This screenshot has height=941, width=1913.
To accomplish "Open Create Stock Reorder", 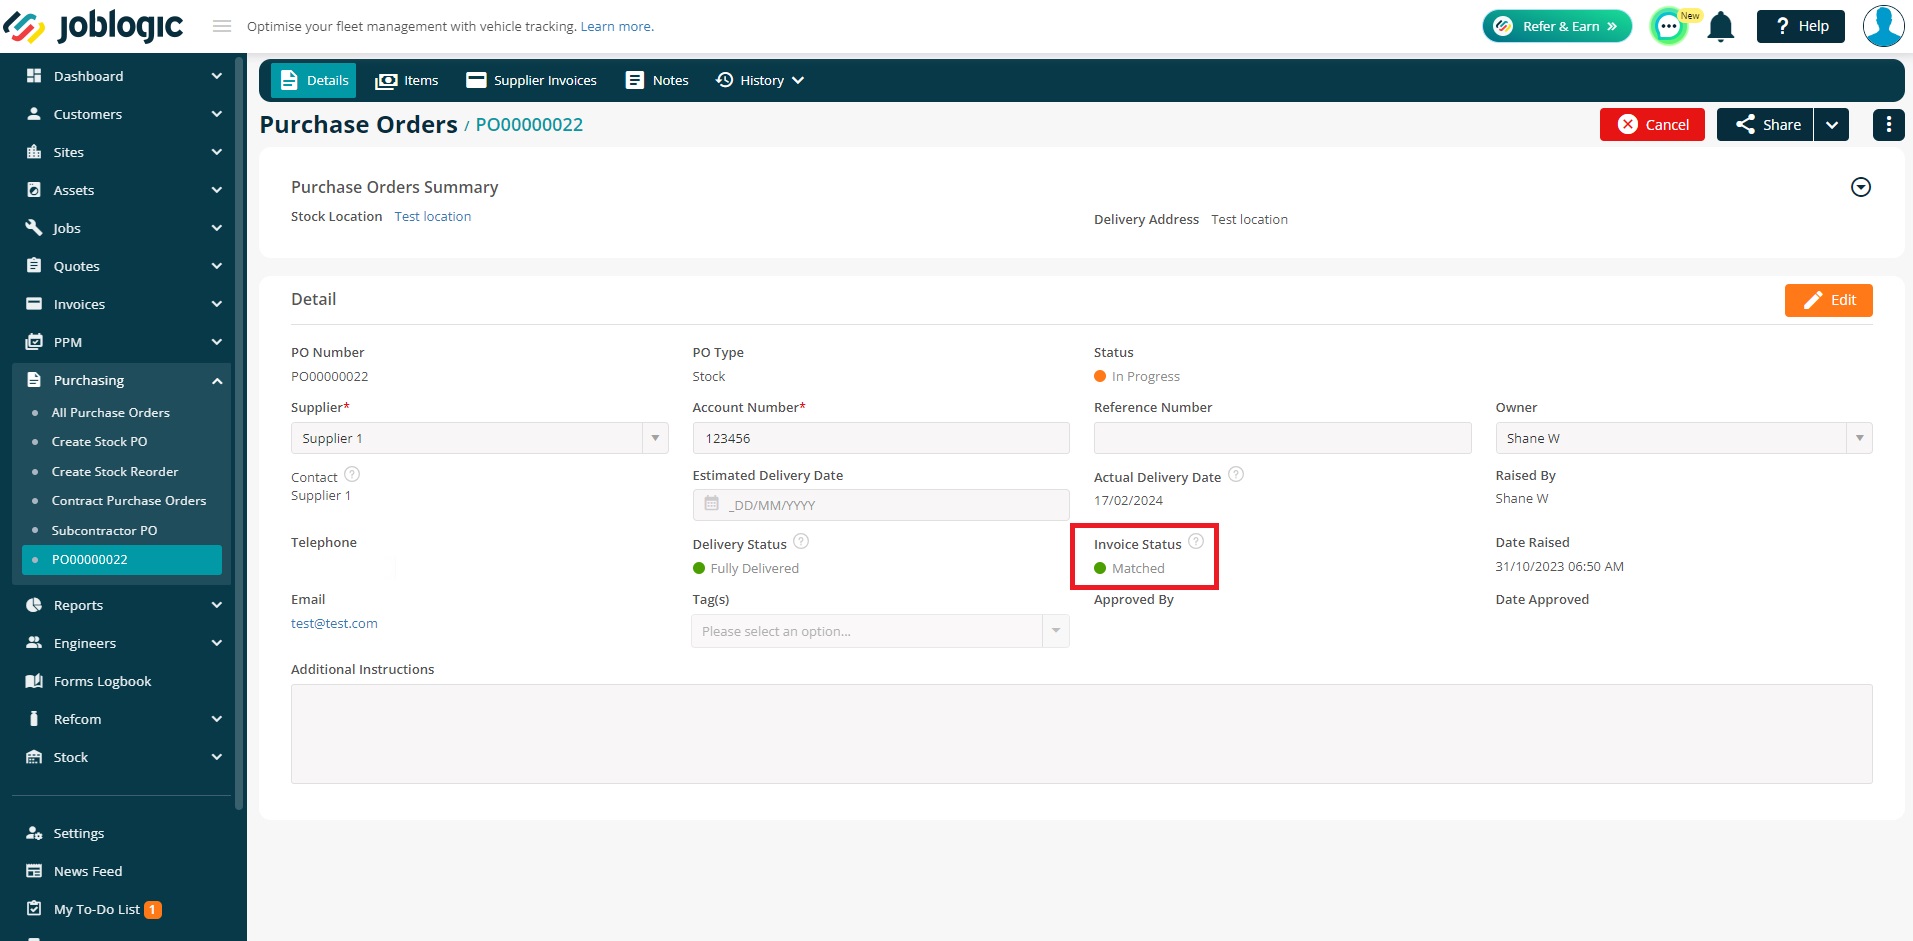I will coord(115,471).
